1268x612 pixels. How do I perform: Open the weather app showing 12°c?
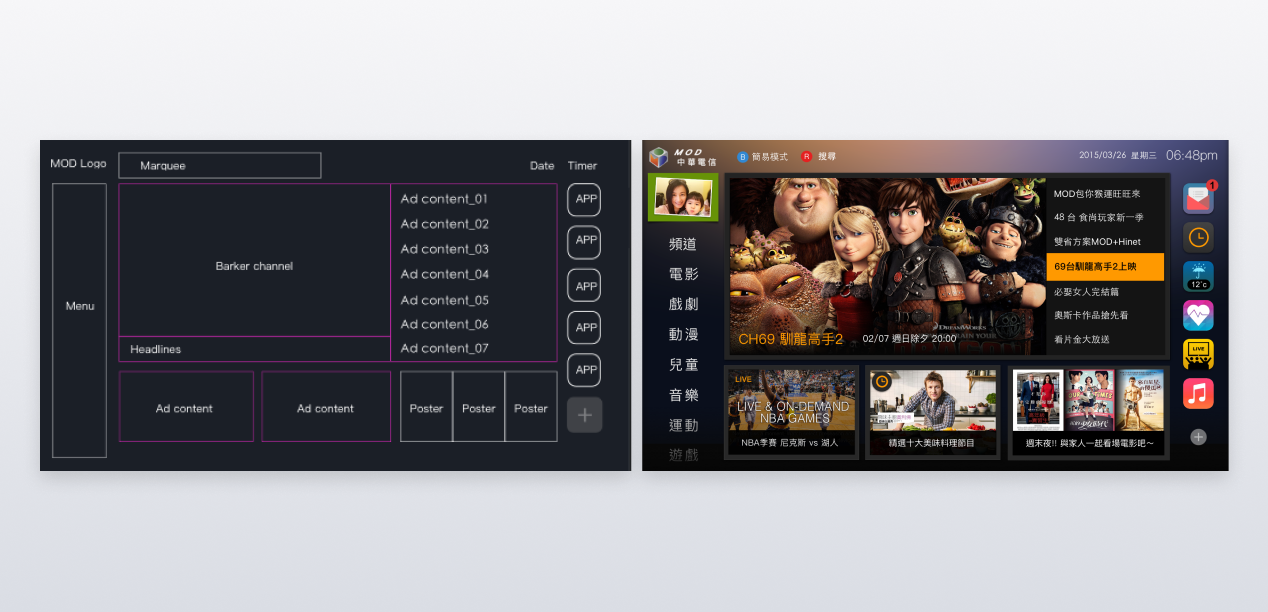[1198, 276]
